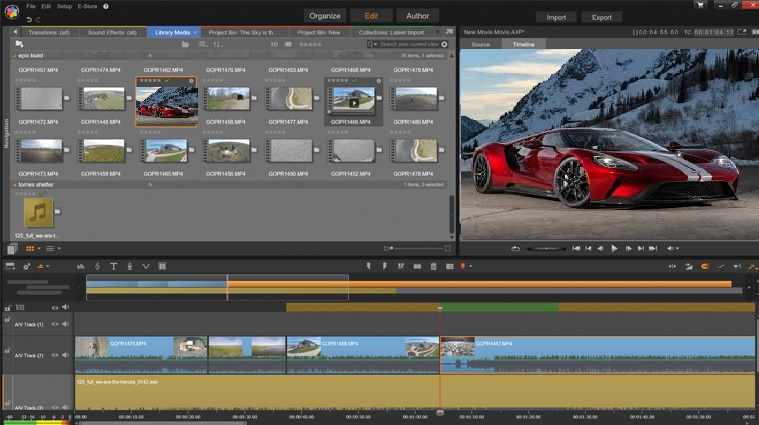Open the File menu
759x425 pixels.
tap(31, 6)
